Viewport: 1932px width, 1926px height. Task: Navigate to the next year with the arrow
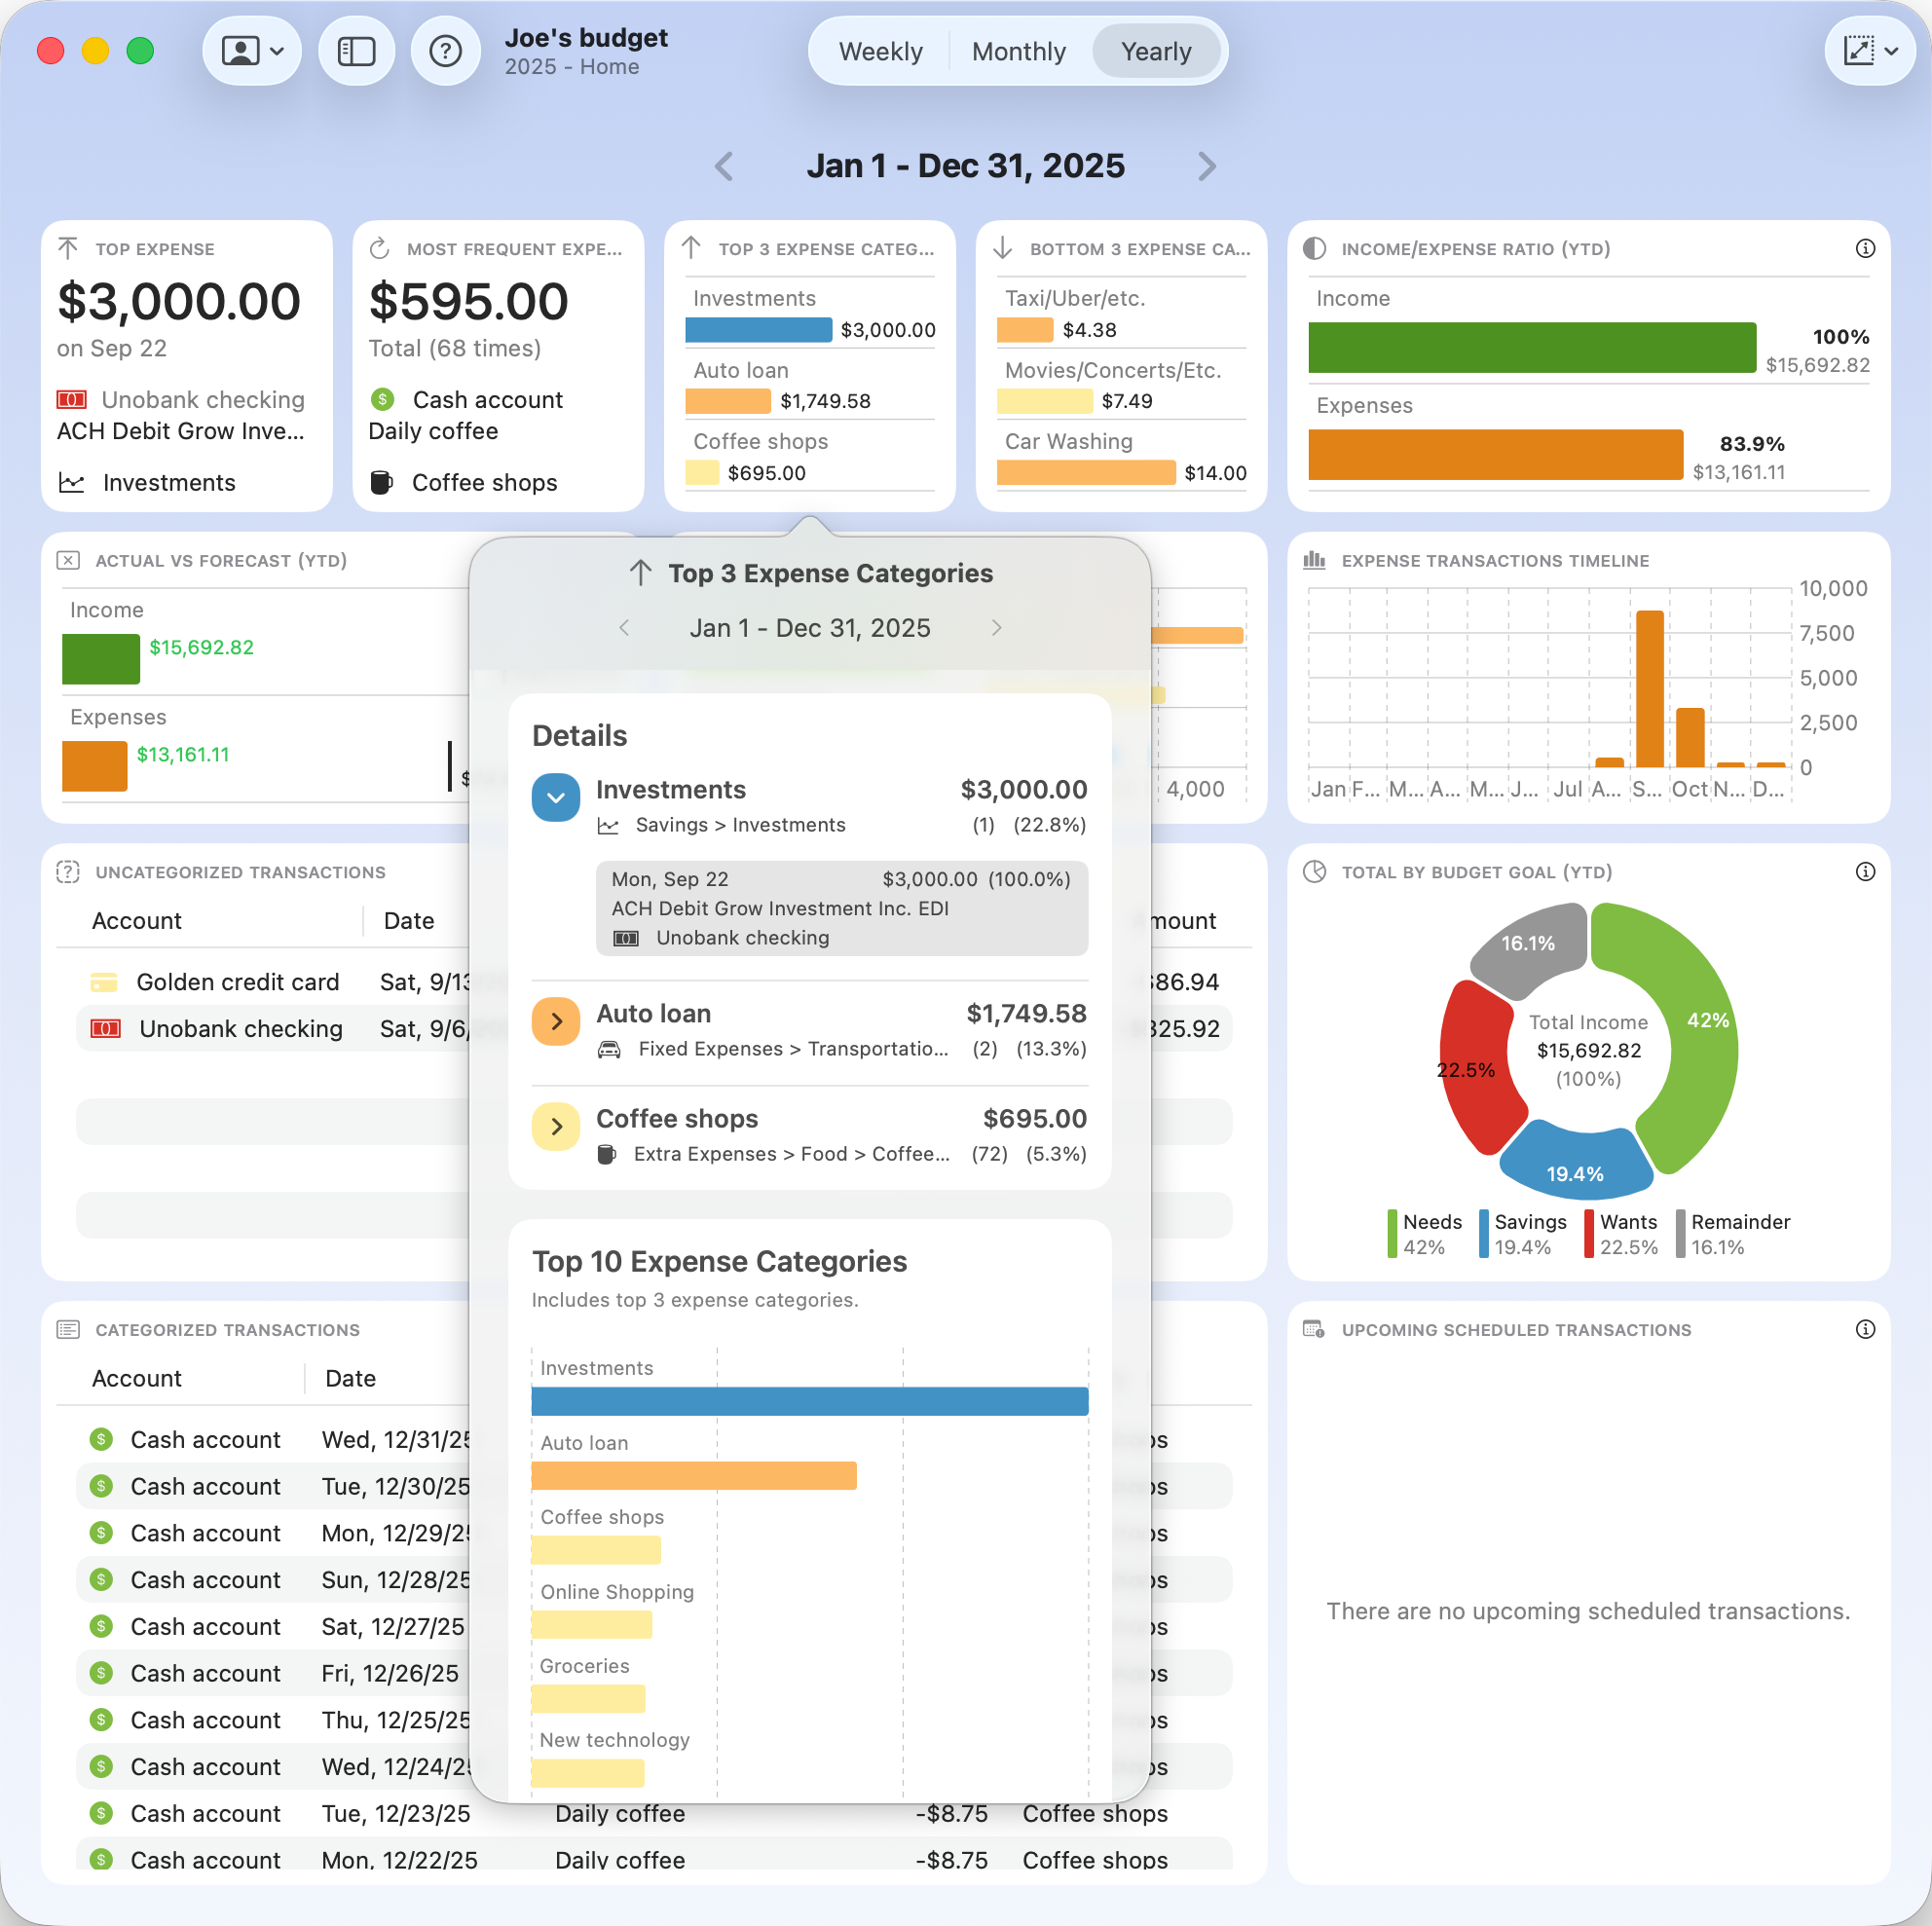click(1207, 166)
